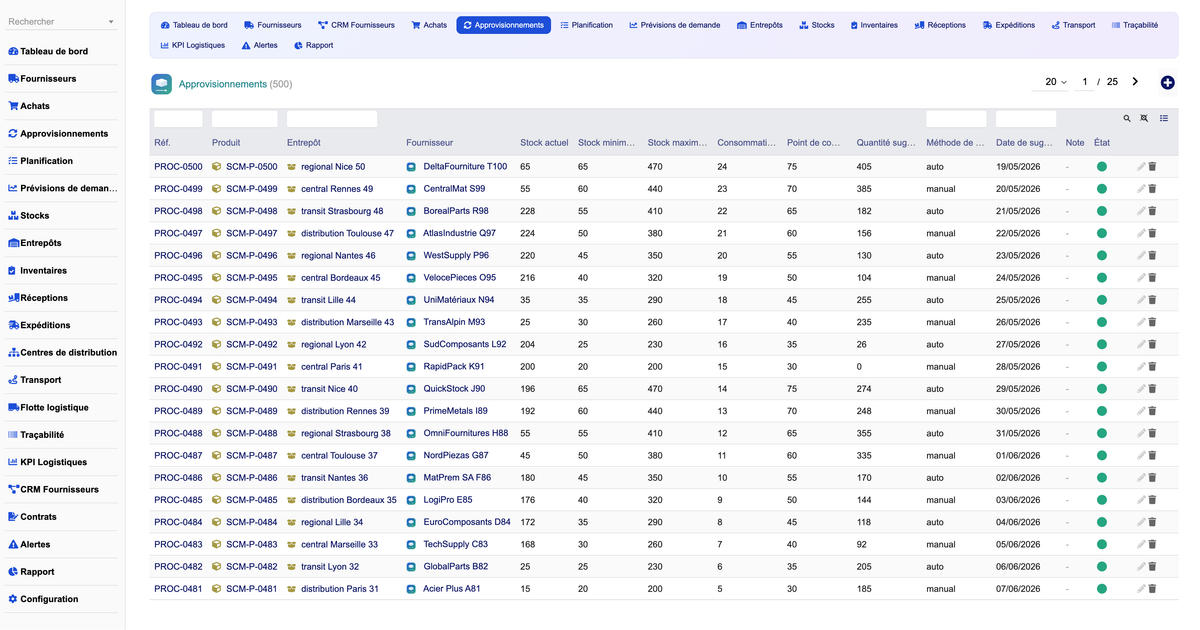Viewport: 1200px width, 630px height.
Task: Click the supplier icon next to Acier Plus A81
Action: pyautogui.click(x=411, y=589)
